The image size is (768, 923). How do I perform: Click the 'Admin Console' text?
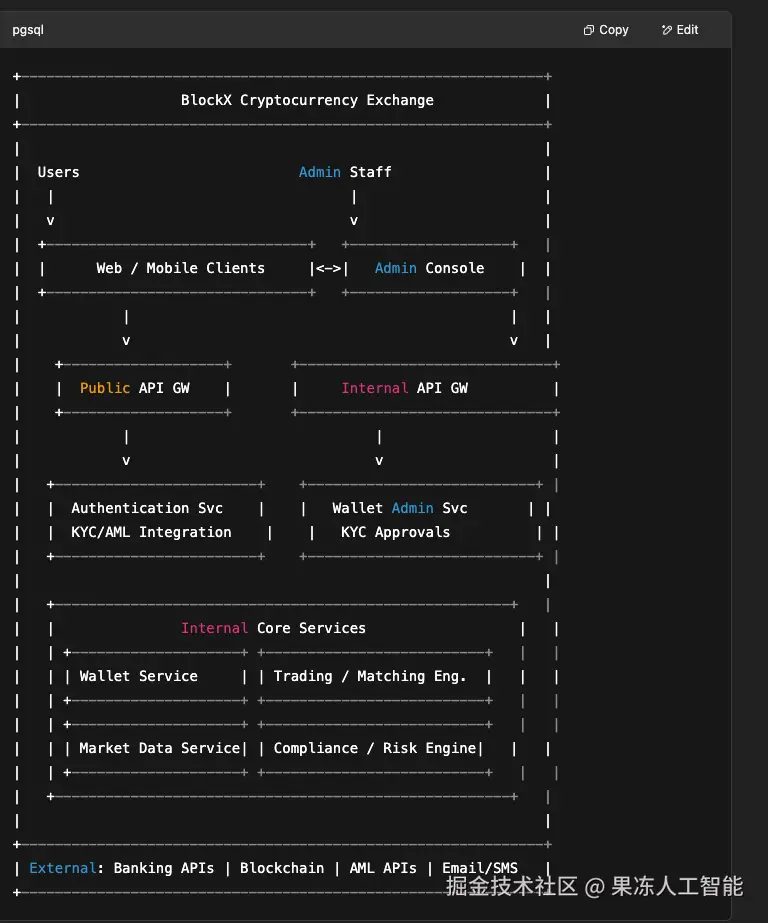pos(430,268)
